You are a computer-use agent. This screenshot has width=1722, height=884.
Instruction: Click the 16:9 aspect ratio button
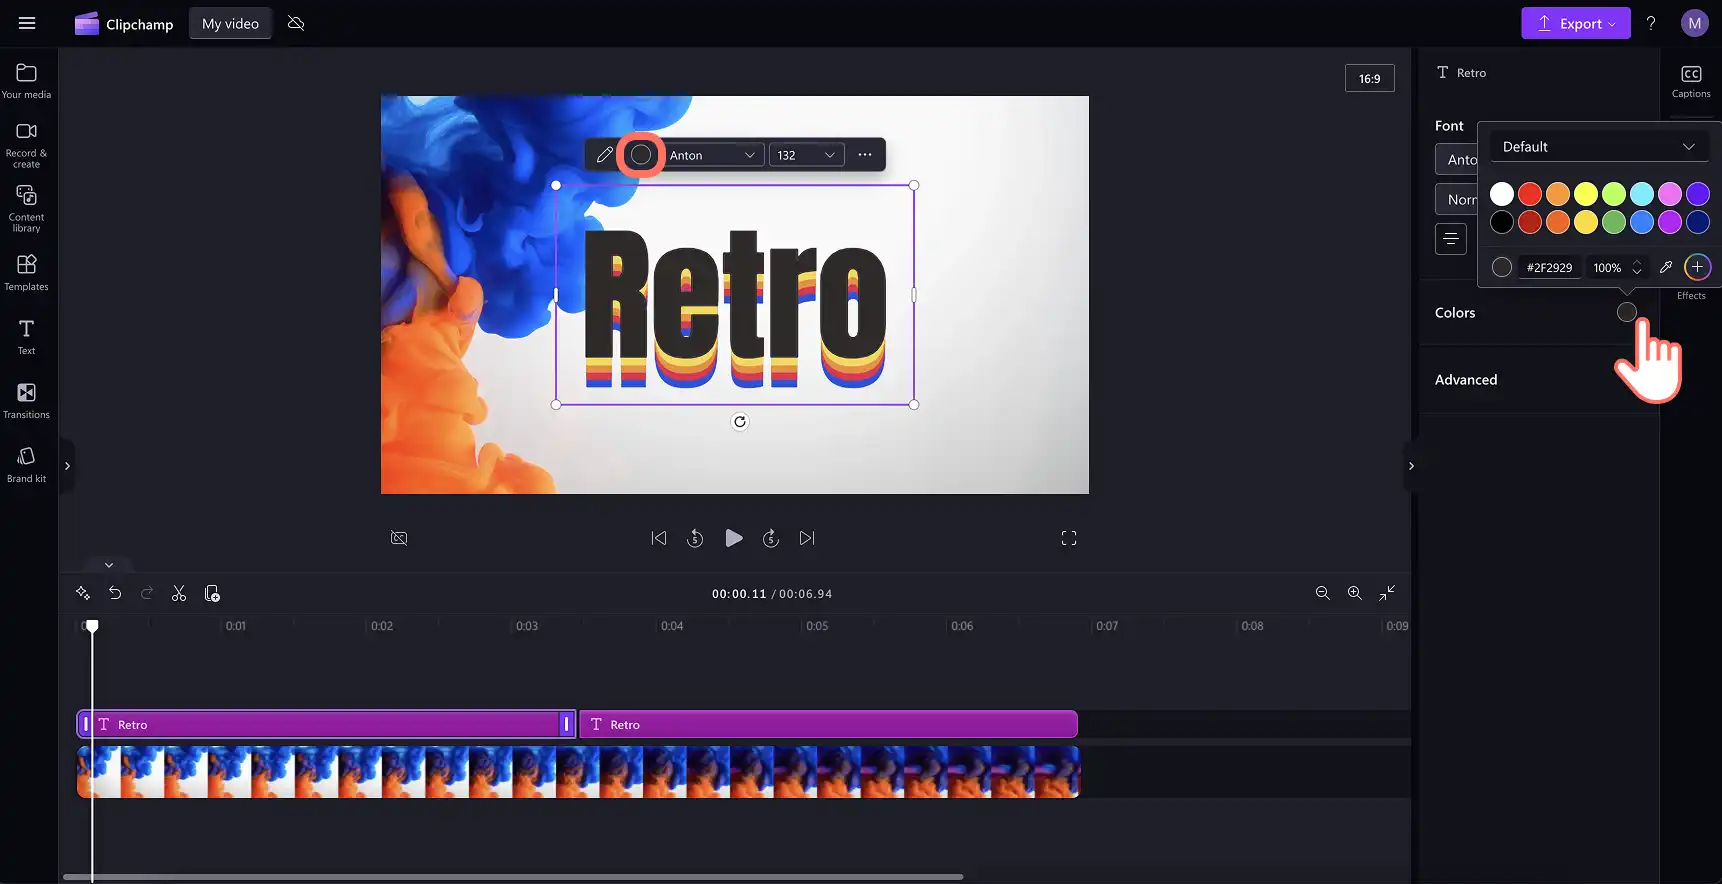click(x=1370, y=78)
